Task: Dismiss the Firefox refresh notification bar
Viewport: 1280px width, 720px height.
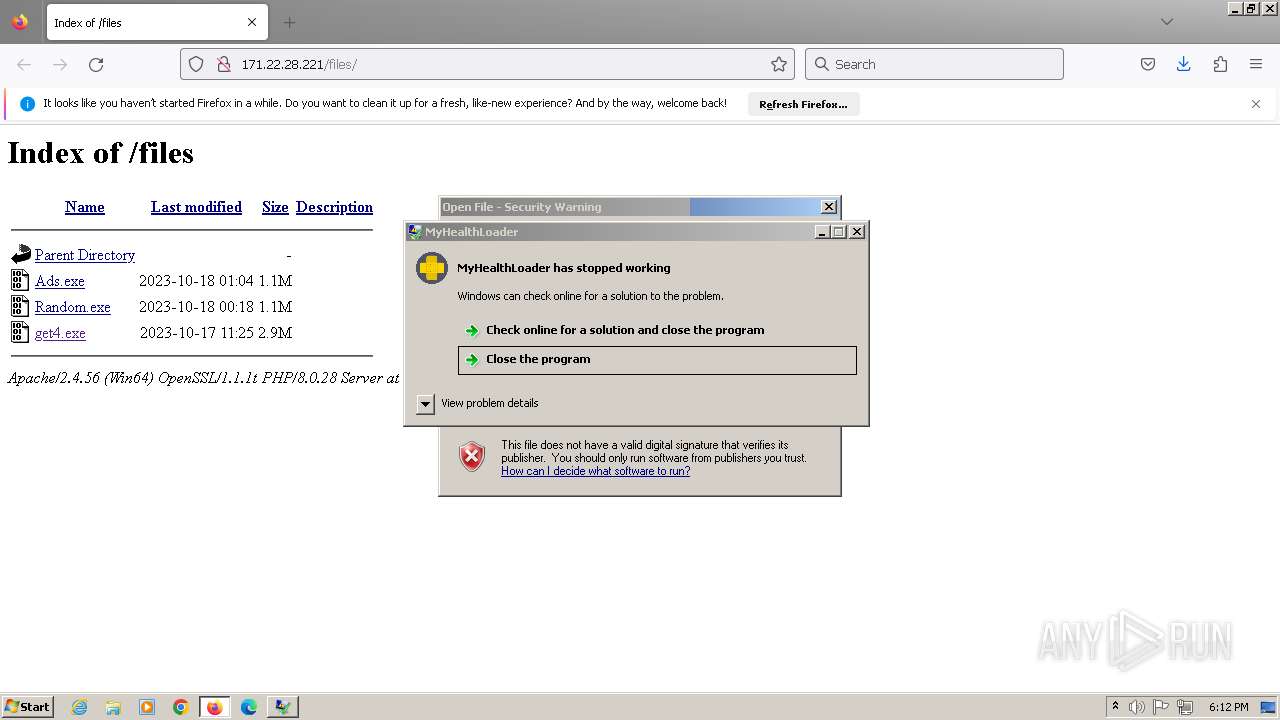Action: pyautogui.click(x=1256, y=104)
